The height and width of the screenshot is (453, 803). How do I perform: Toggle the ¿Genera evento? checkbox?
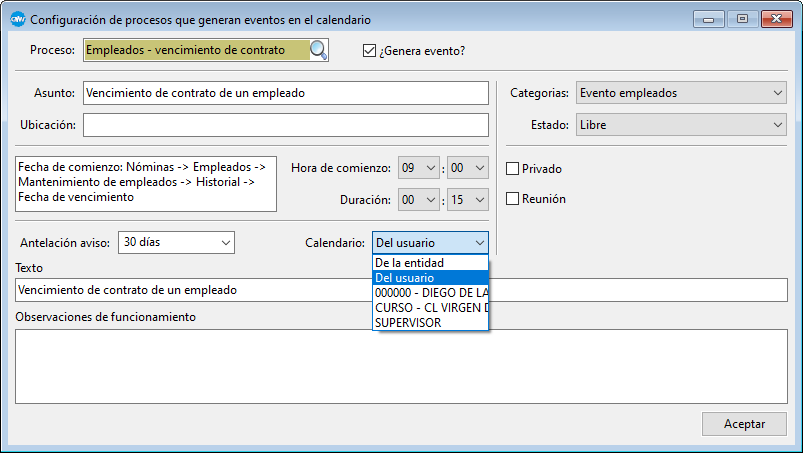click(x=369, y=51)
